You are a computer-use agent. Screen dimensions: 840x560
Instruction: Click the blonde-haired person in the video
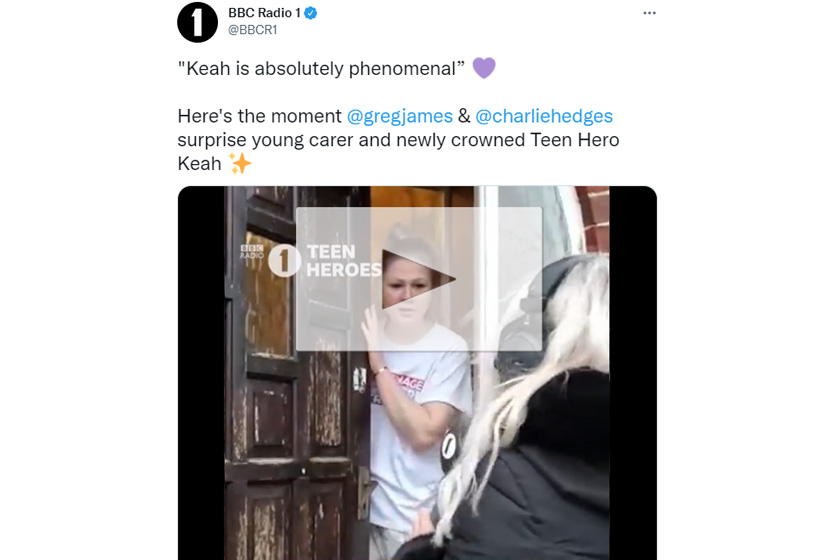click(x=560, y=400)
